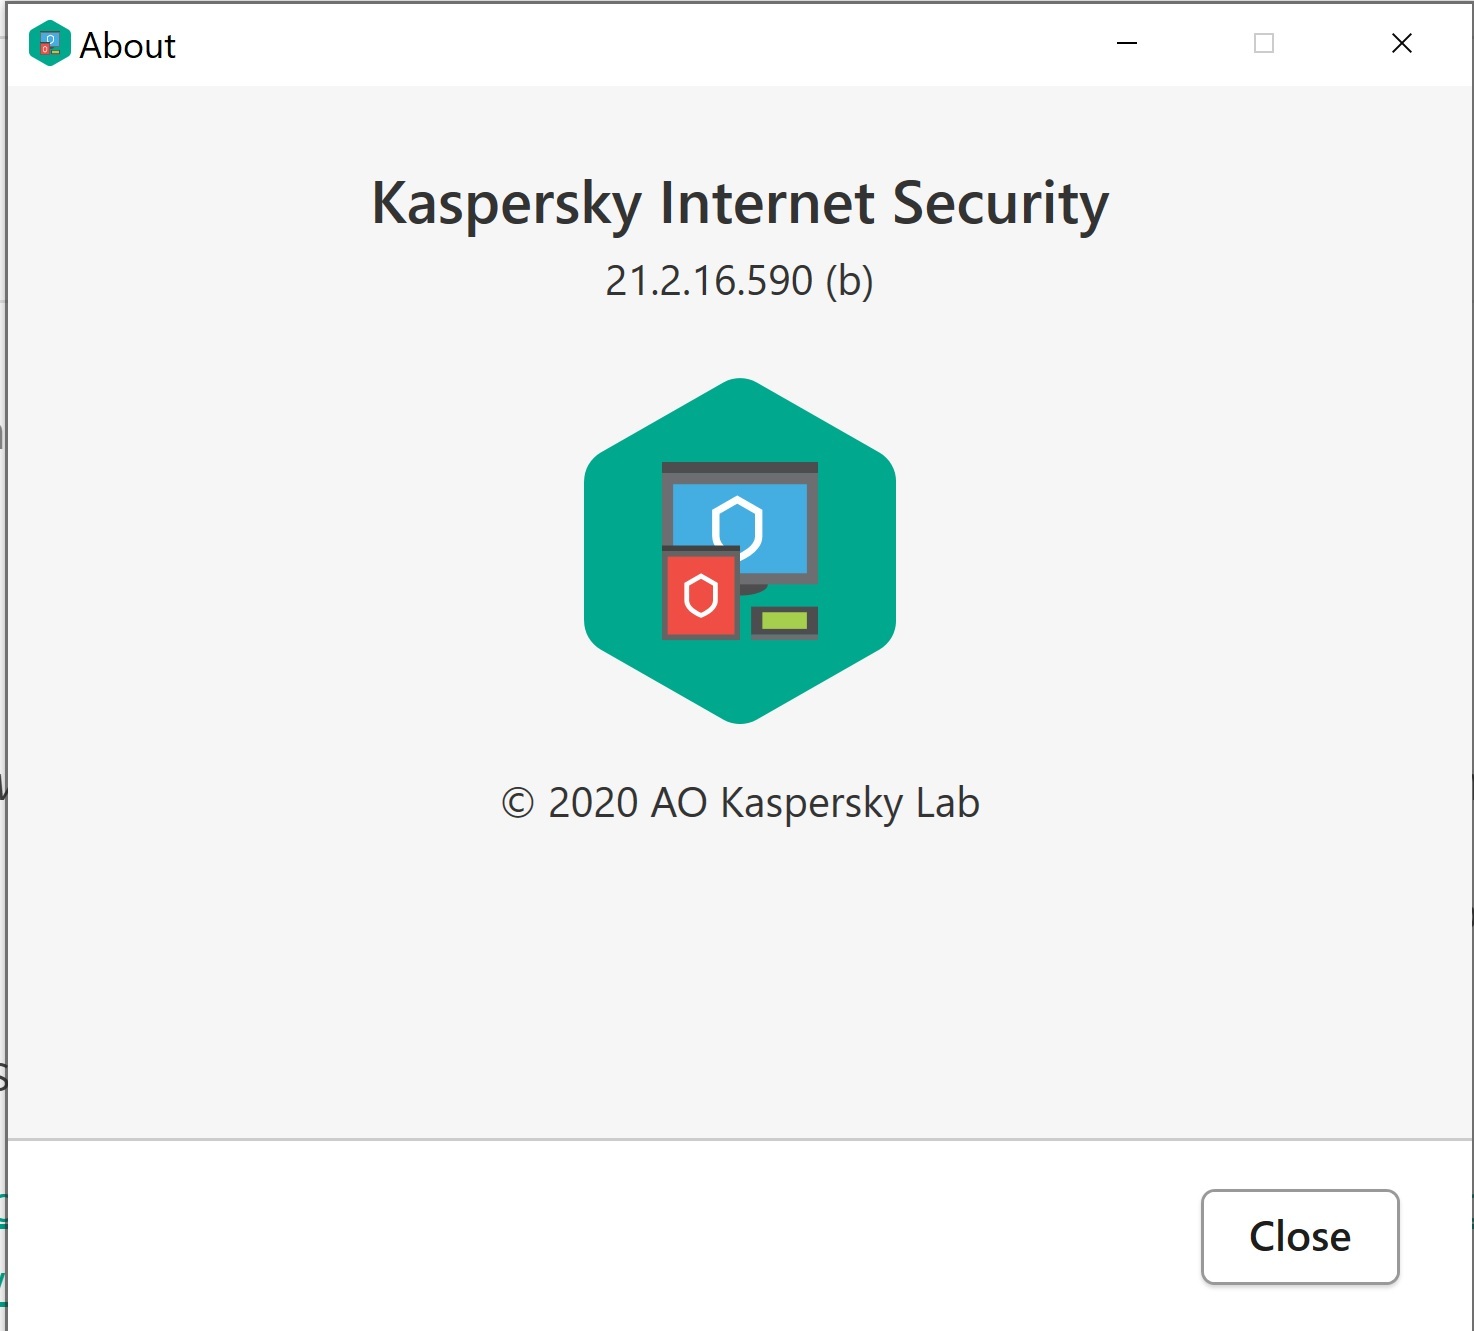Viewport: 1474px width, 1331px height.
Task: Click the word "Security" in the heading
Action: [x=1000, y=204]
